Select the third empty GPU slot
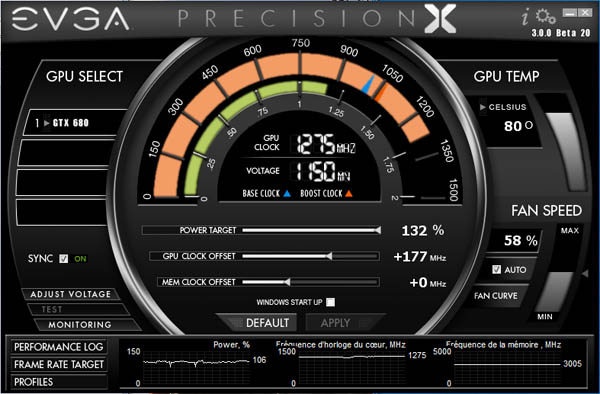The width and height of the screenshot is (600, 394). [62, 182]
